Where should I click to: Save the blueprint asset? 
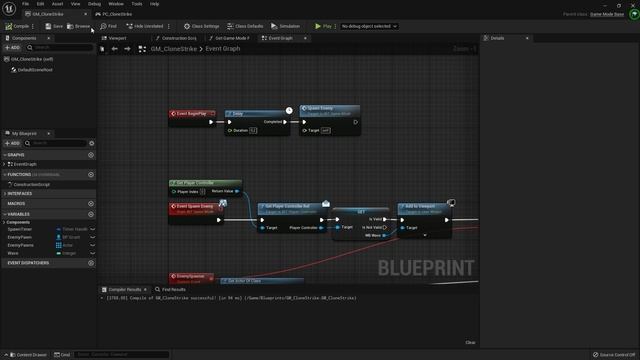(x=54, y=26)
